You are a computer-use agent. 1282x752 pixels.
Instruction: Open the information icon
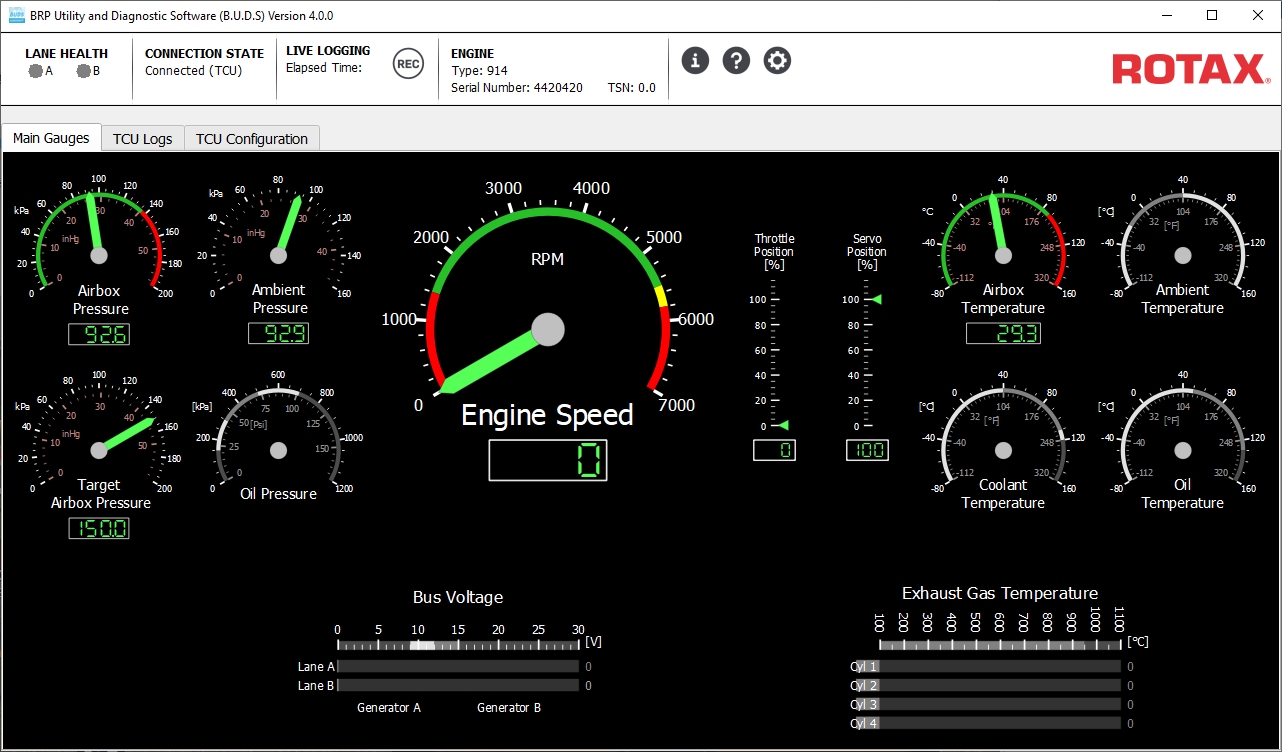point(695,61)
